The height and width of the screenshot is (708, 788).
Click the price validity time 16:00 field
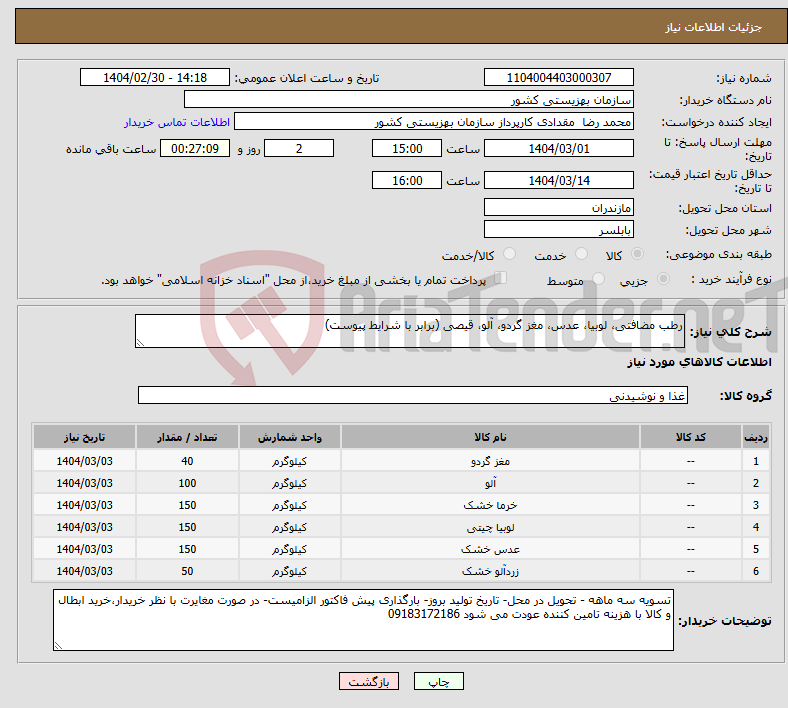point(407,180)
